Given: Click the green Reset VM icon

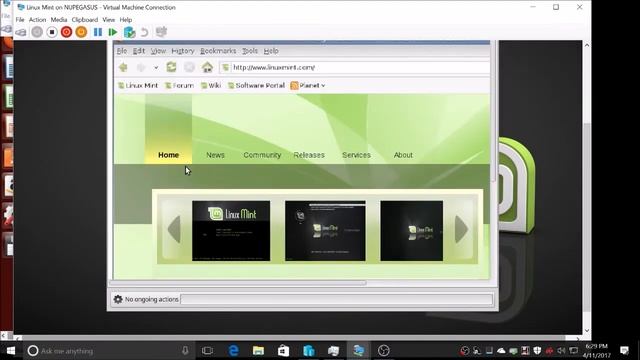Looking at the screenshot, I should [113, 32].
